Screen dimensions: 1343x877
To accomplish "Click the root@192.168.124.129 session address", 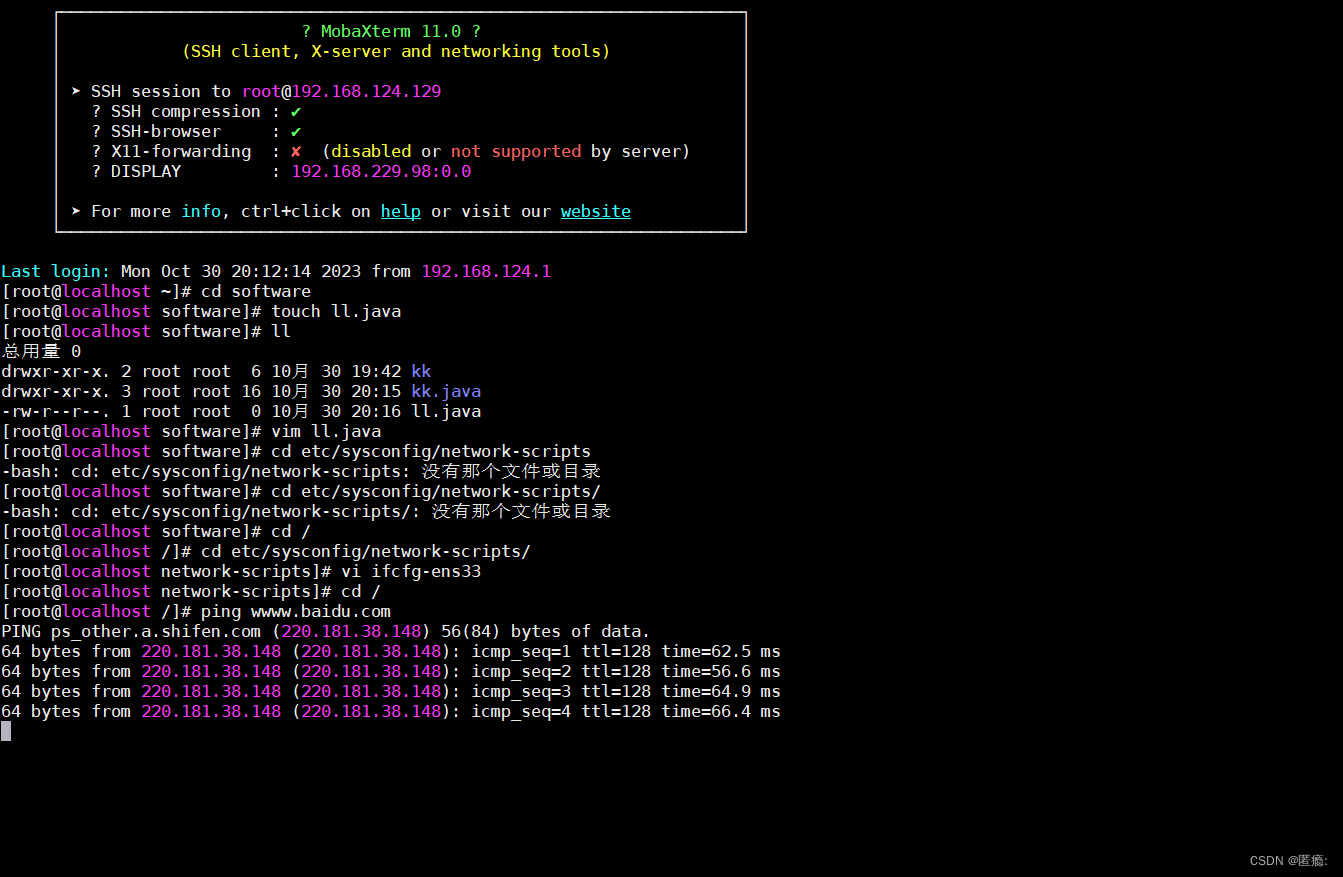I will click(341, 91).
